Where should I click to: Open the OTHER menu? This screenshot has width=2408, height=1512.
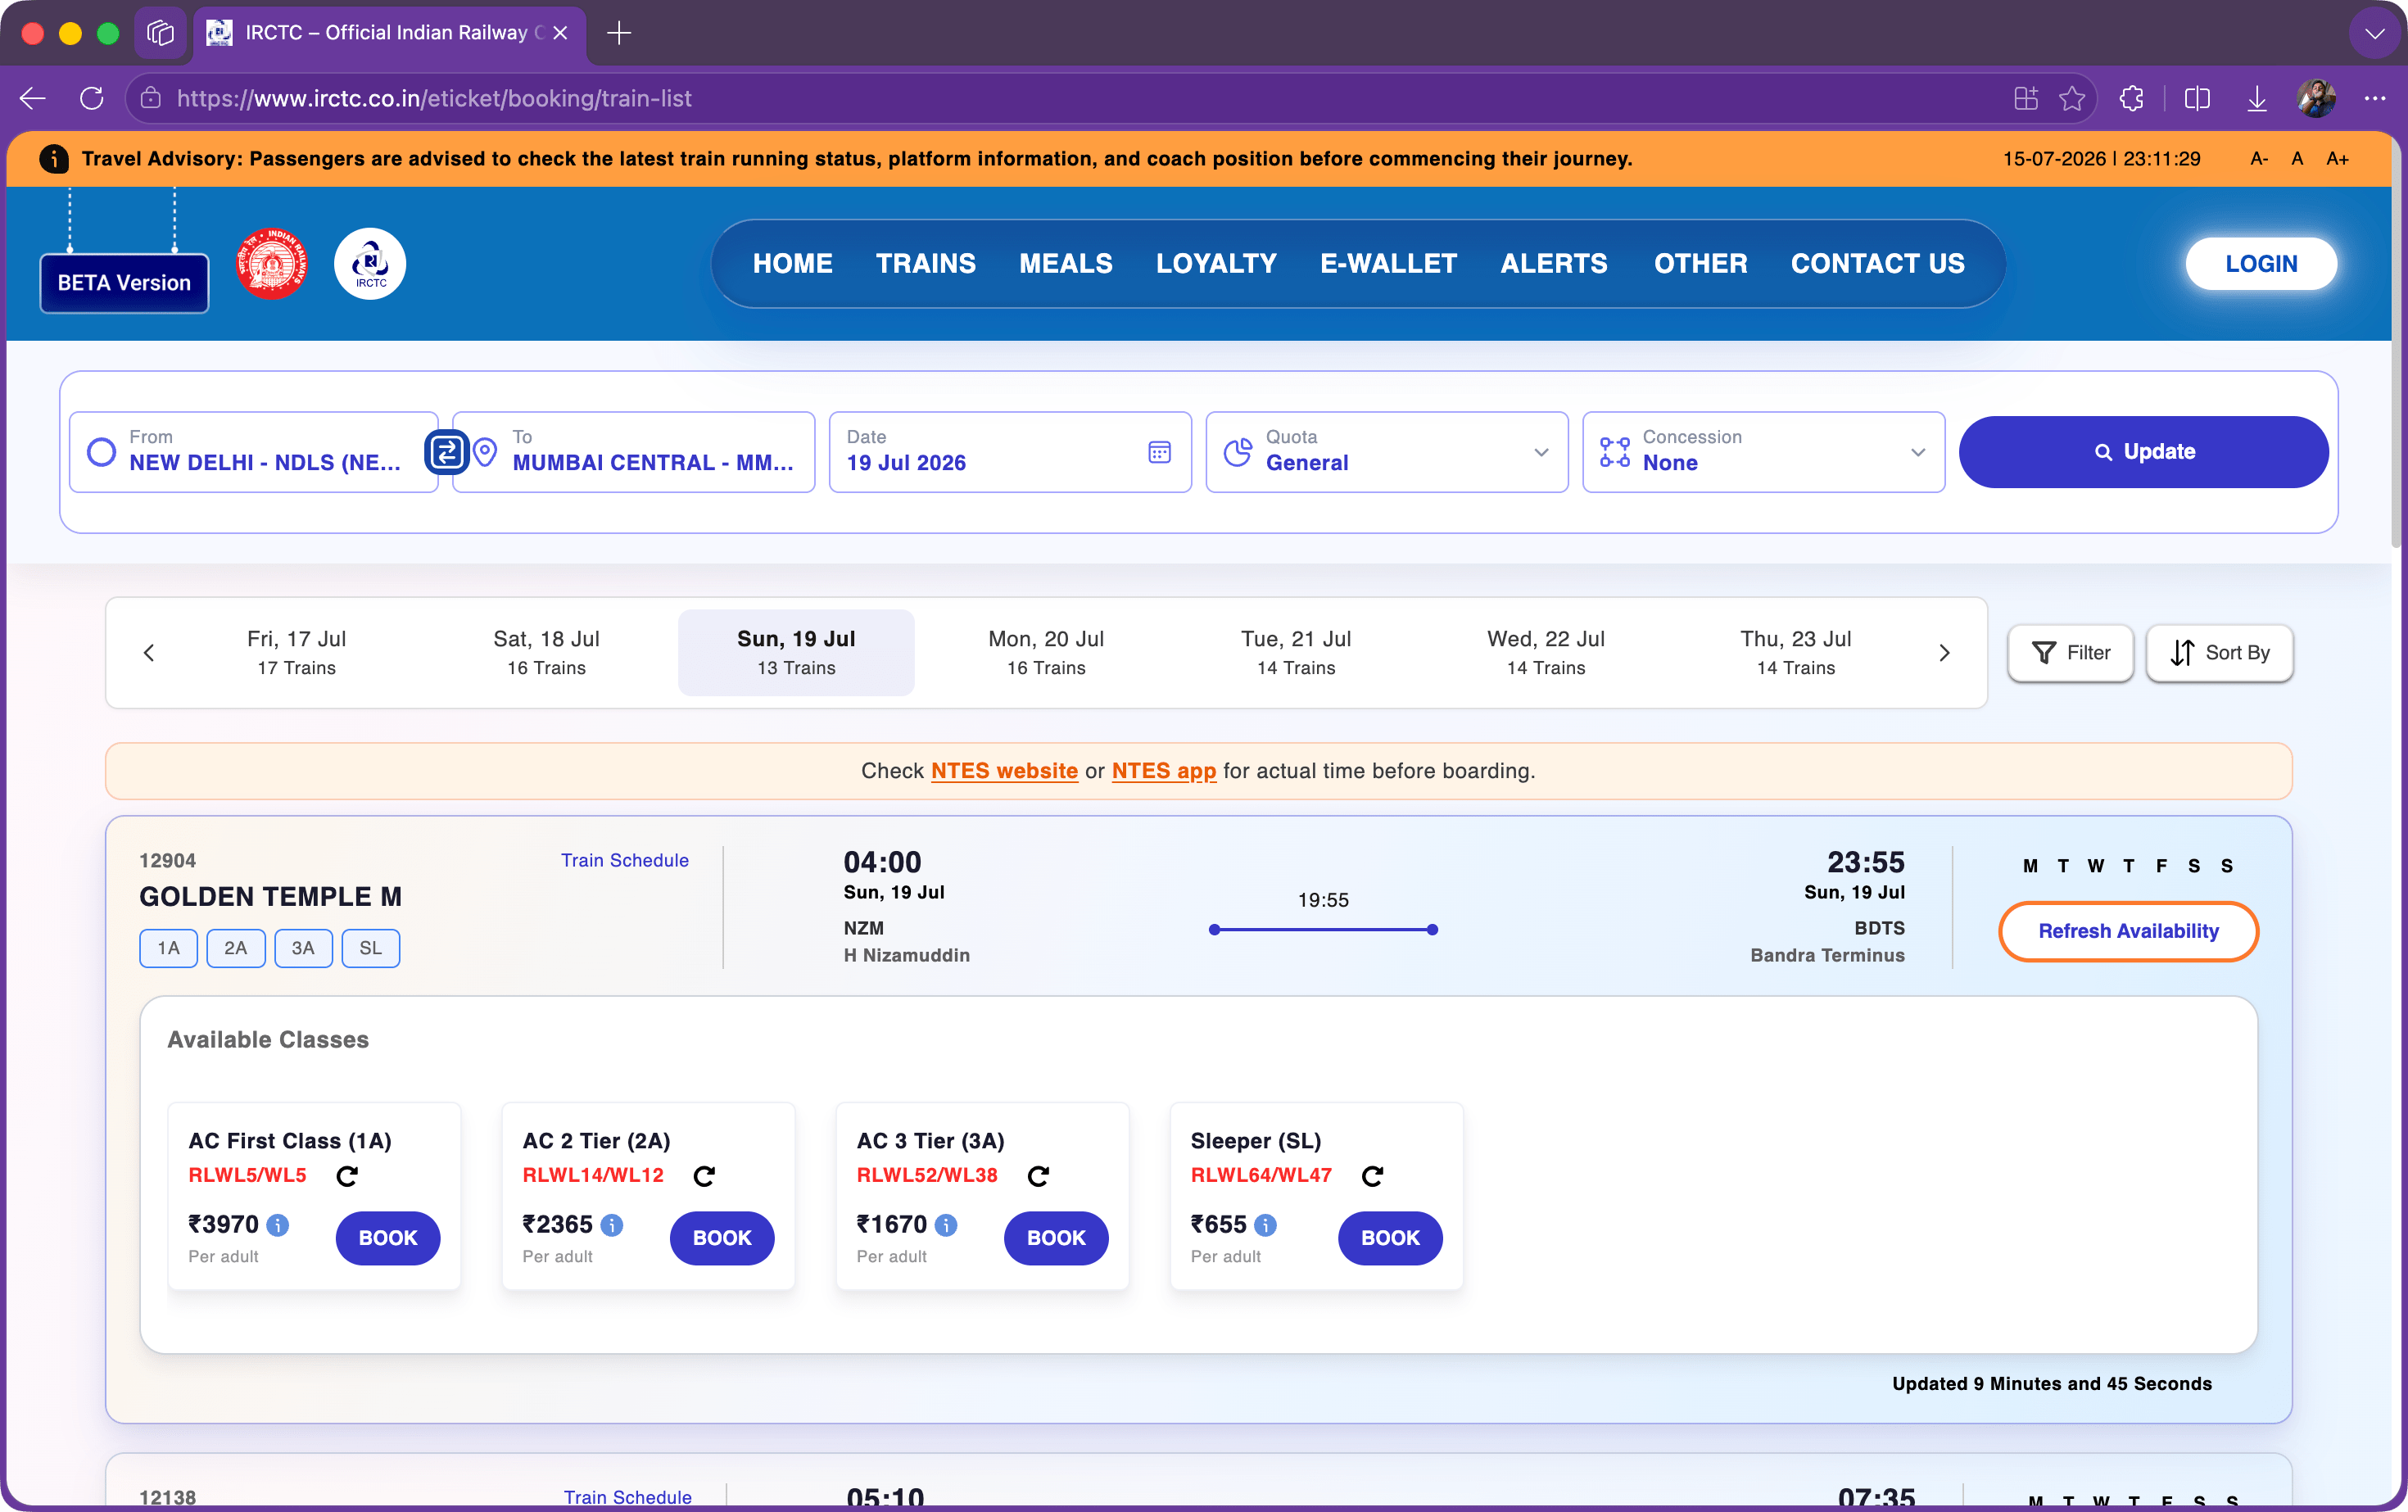click(1701, 264)
